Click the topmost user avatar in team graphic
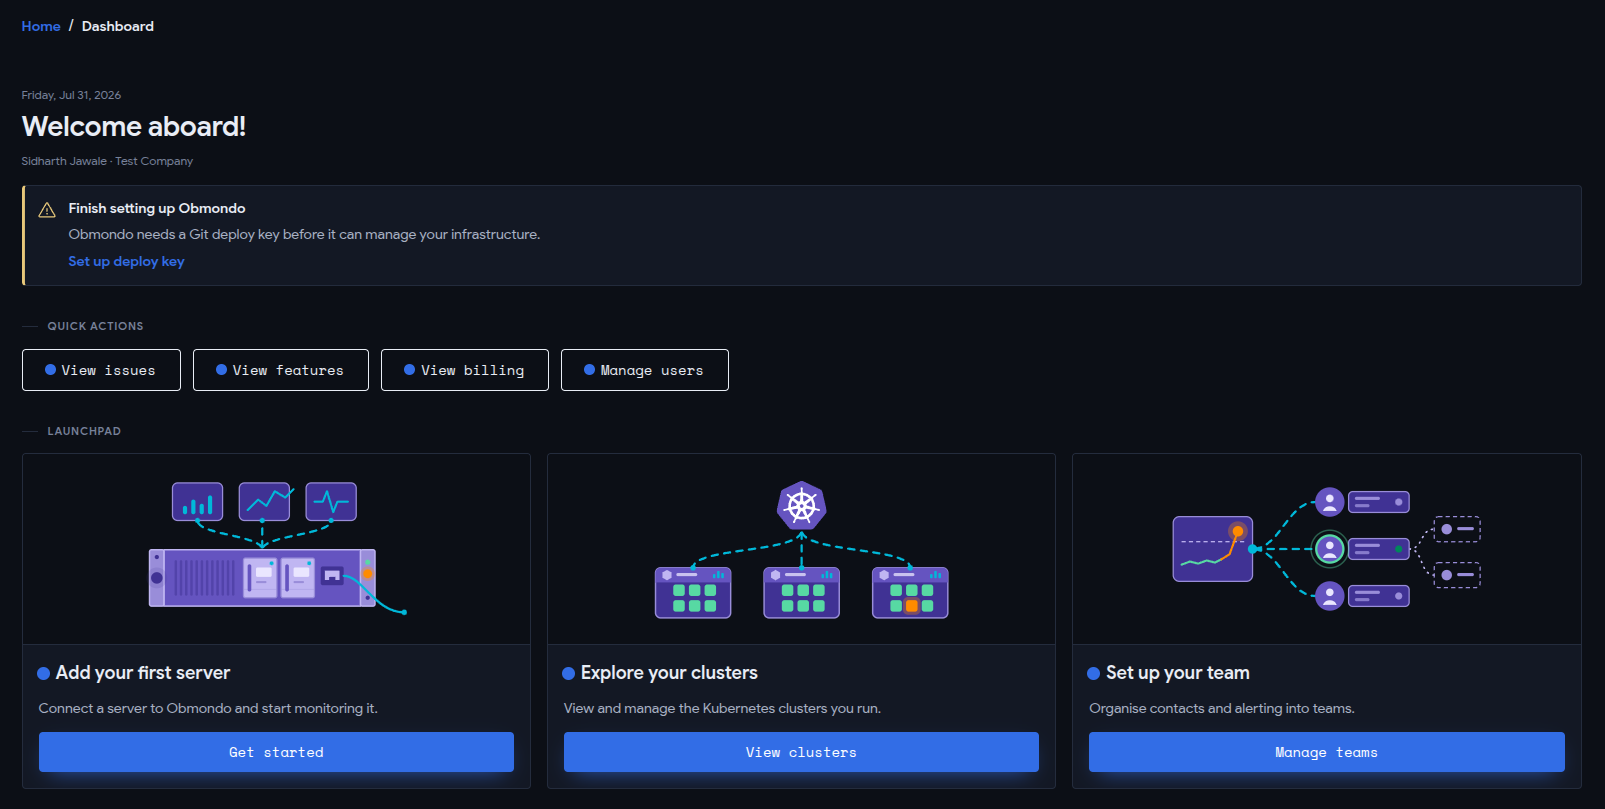1605x809 pixels. tap(1329, 501)
